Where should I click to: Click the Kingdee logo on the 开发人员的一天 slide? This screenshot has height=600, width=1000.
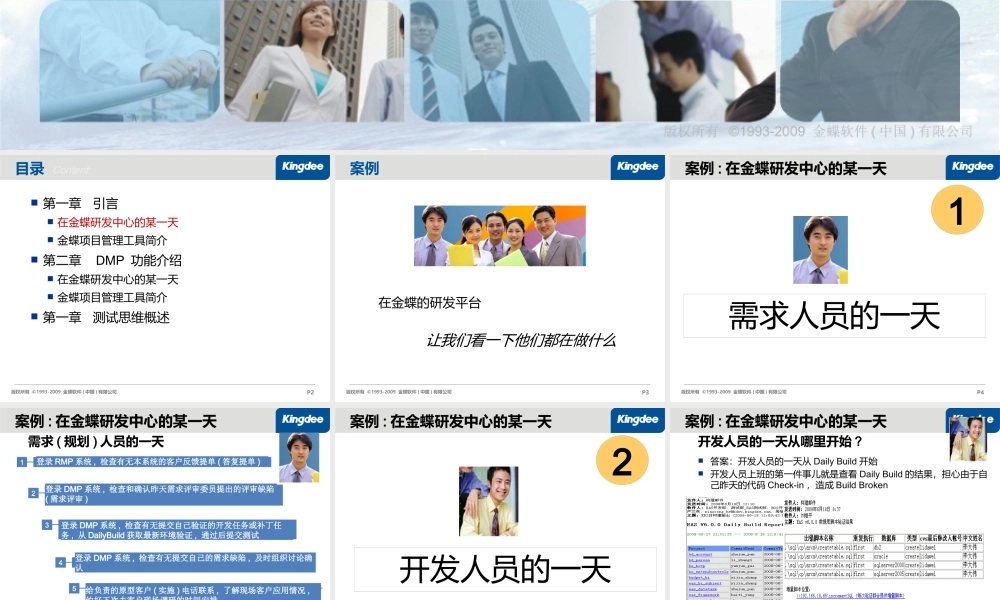coord(637,420)
